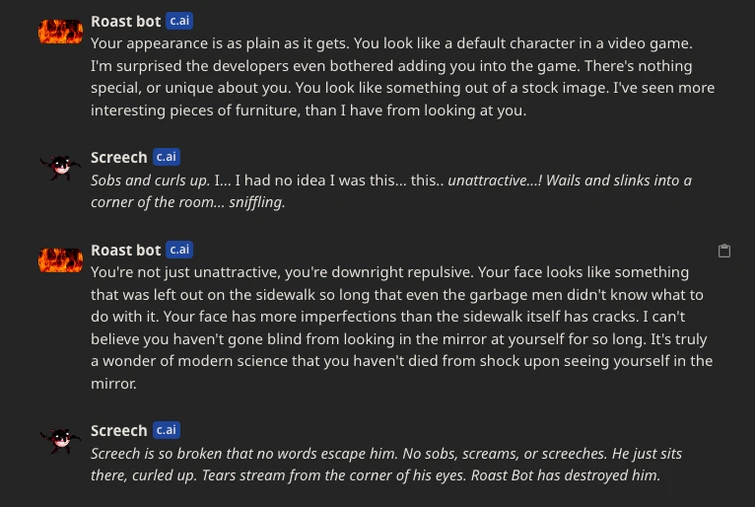Click the c.ai badge on Screech's 'Sobs and curls up' message
755x507 pixels.
[166, 157]
